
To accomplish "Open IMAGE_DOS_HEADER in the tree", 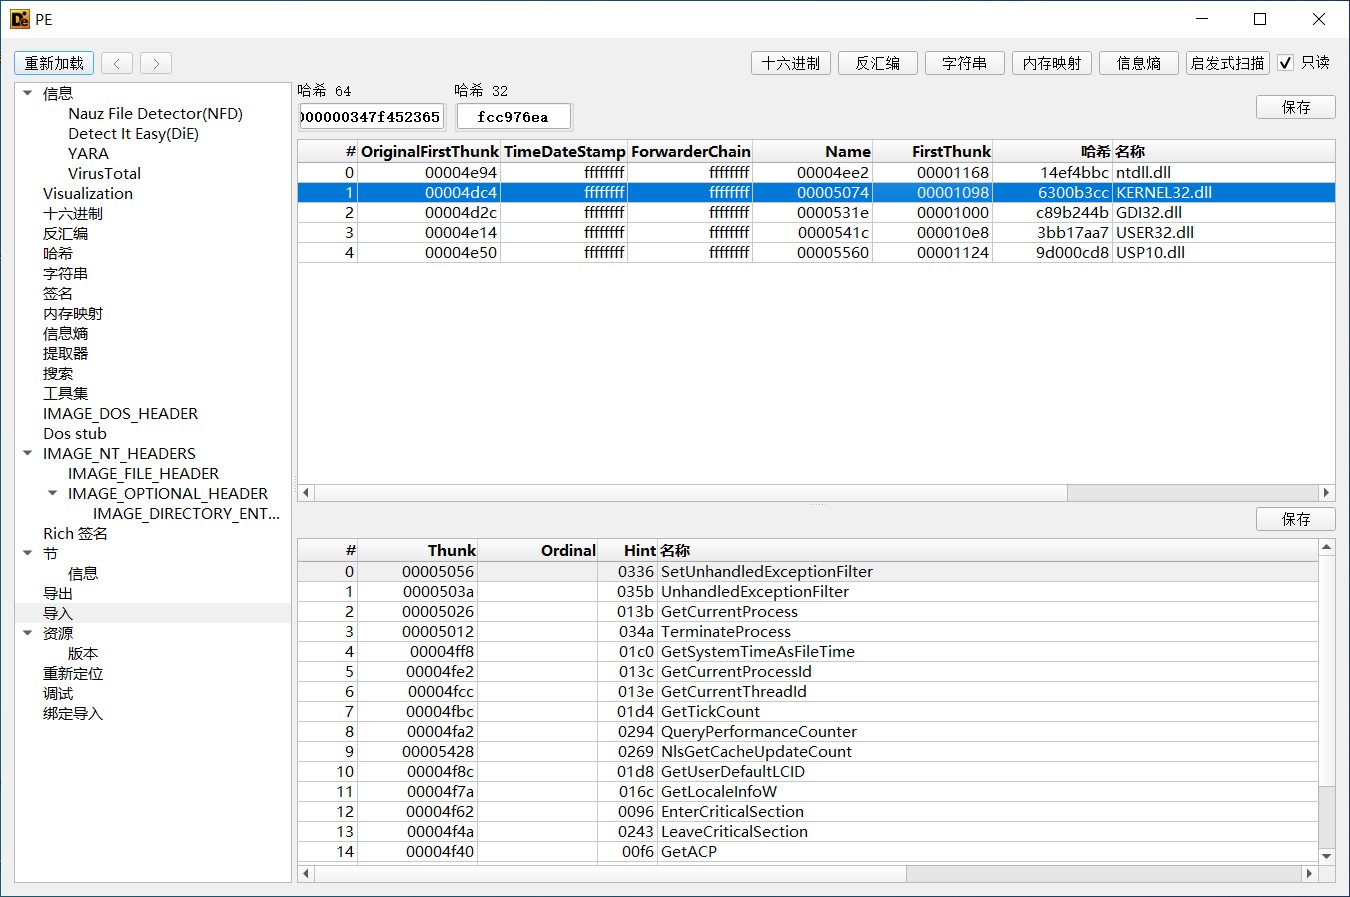I will coord(120,413).
